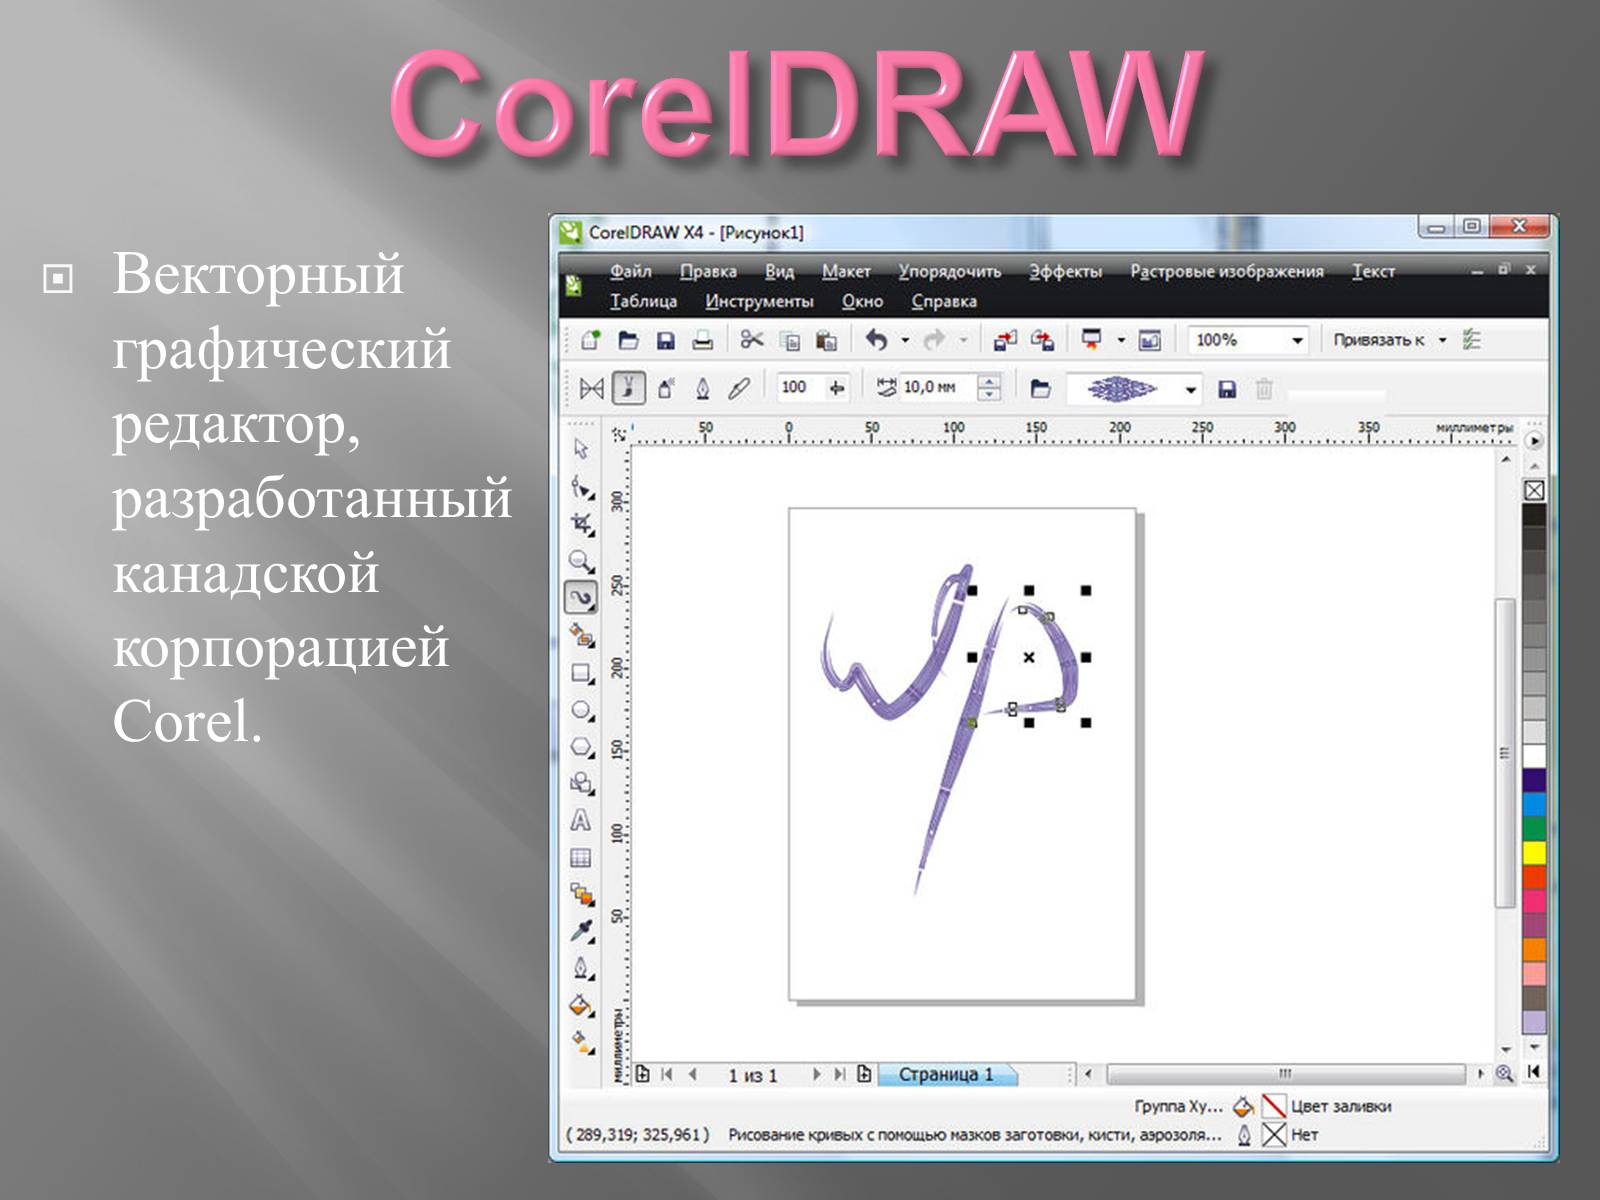Select the Shape edit tool
This screenshot has width=1600, height=1200.
581,487
